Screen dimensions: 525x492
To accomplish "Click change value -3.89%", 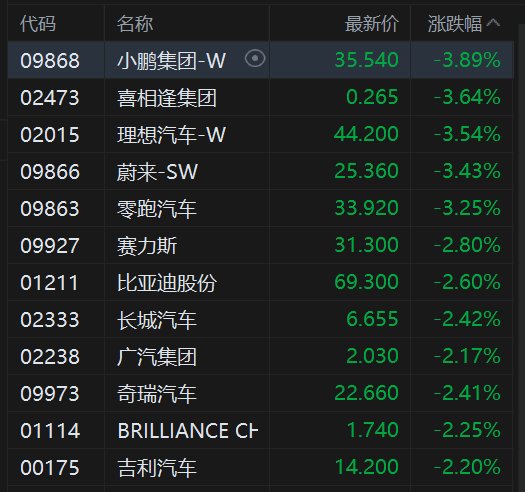I will [x=467, y=60].
